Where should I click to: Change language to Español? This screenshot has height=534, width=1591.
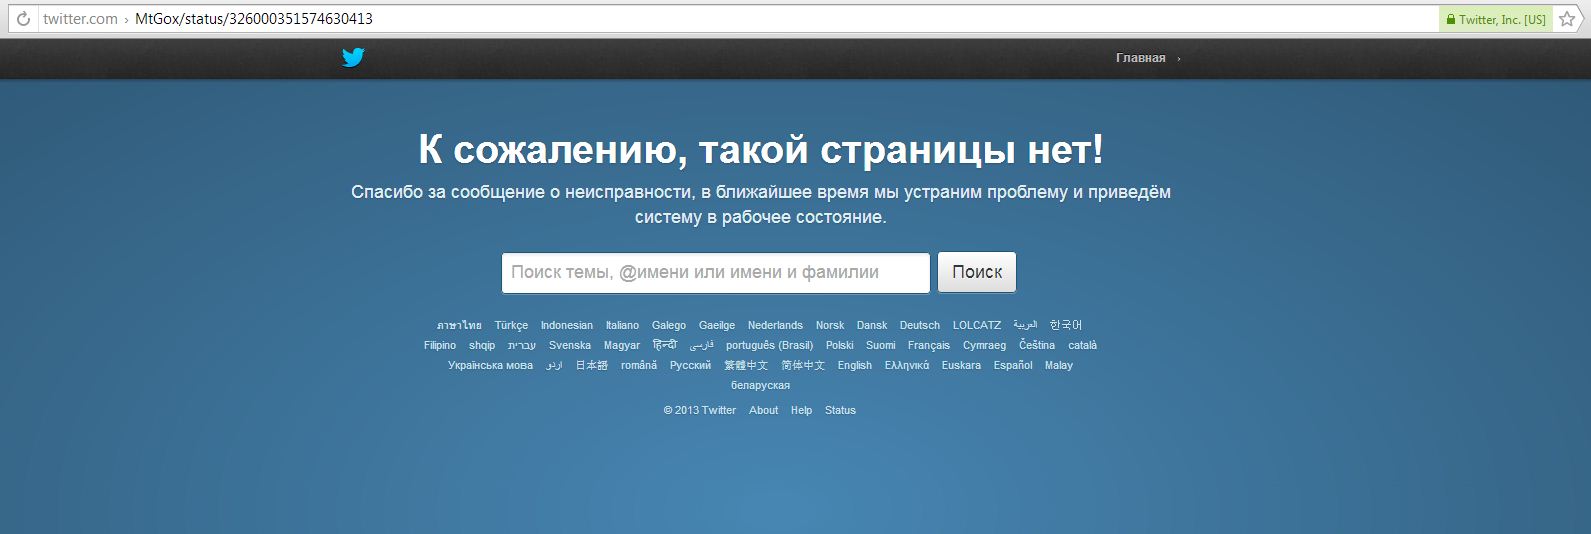pos(1013,365)
